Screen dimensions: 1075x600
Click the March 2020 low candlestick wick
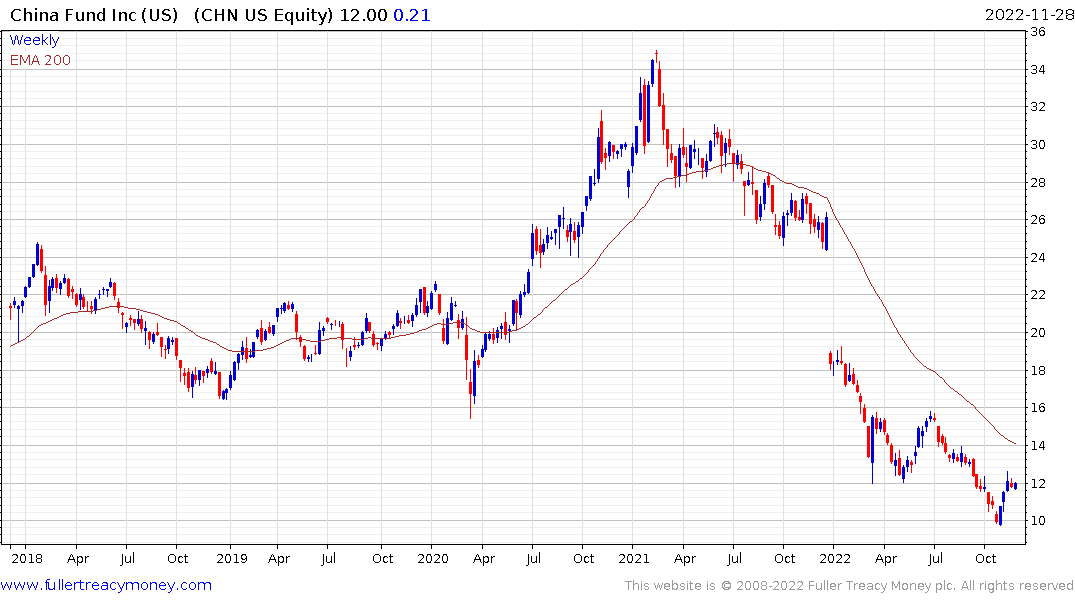coord(470,398)
